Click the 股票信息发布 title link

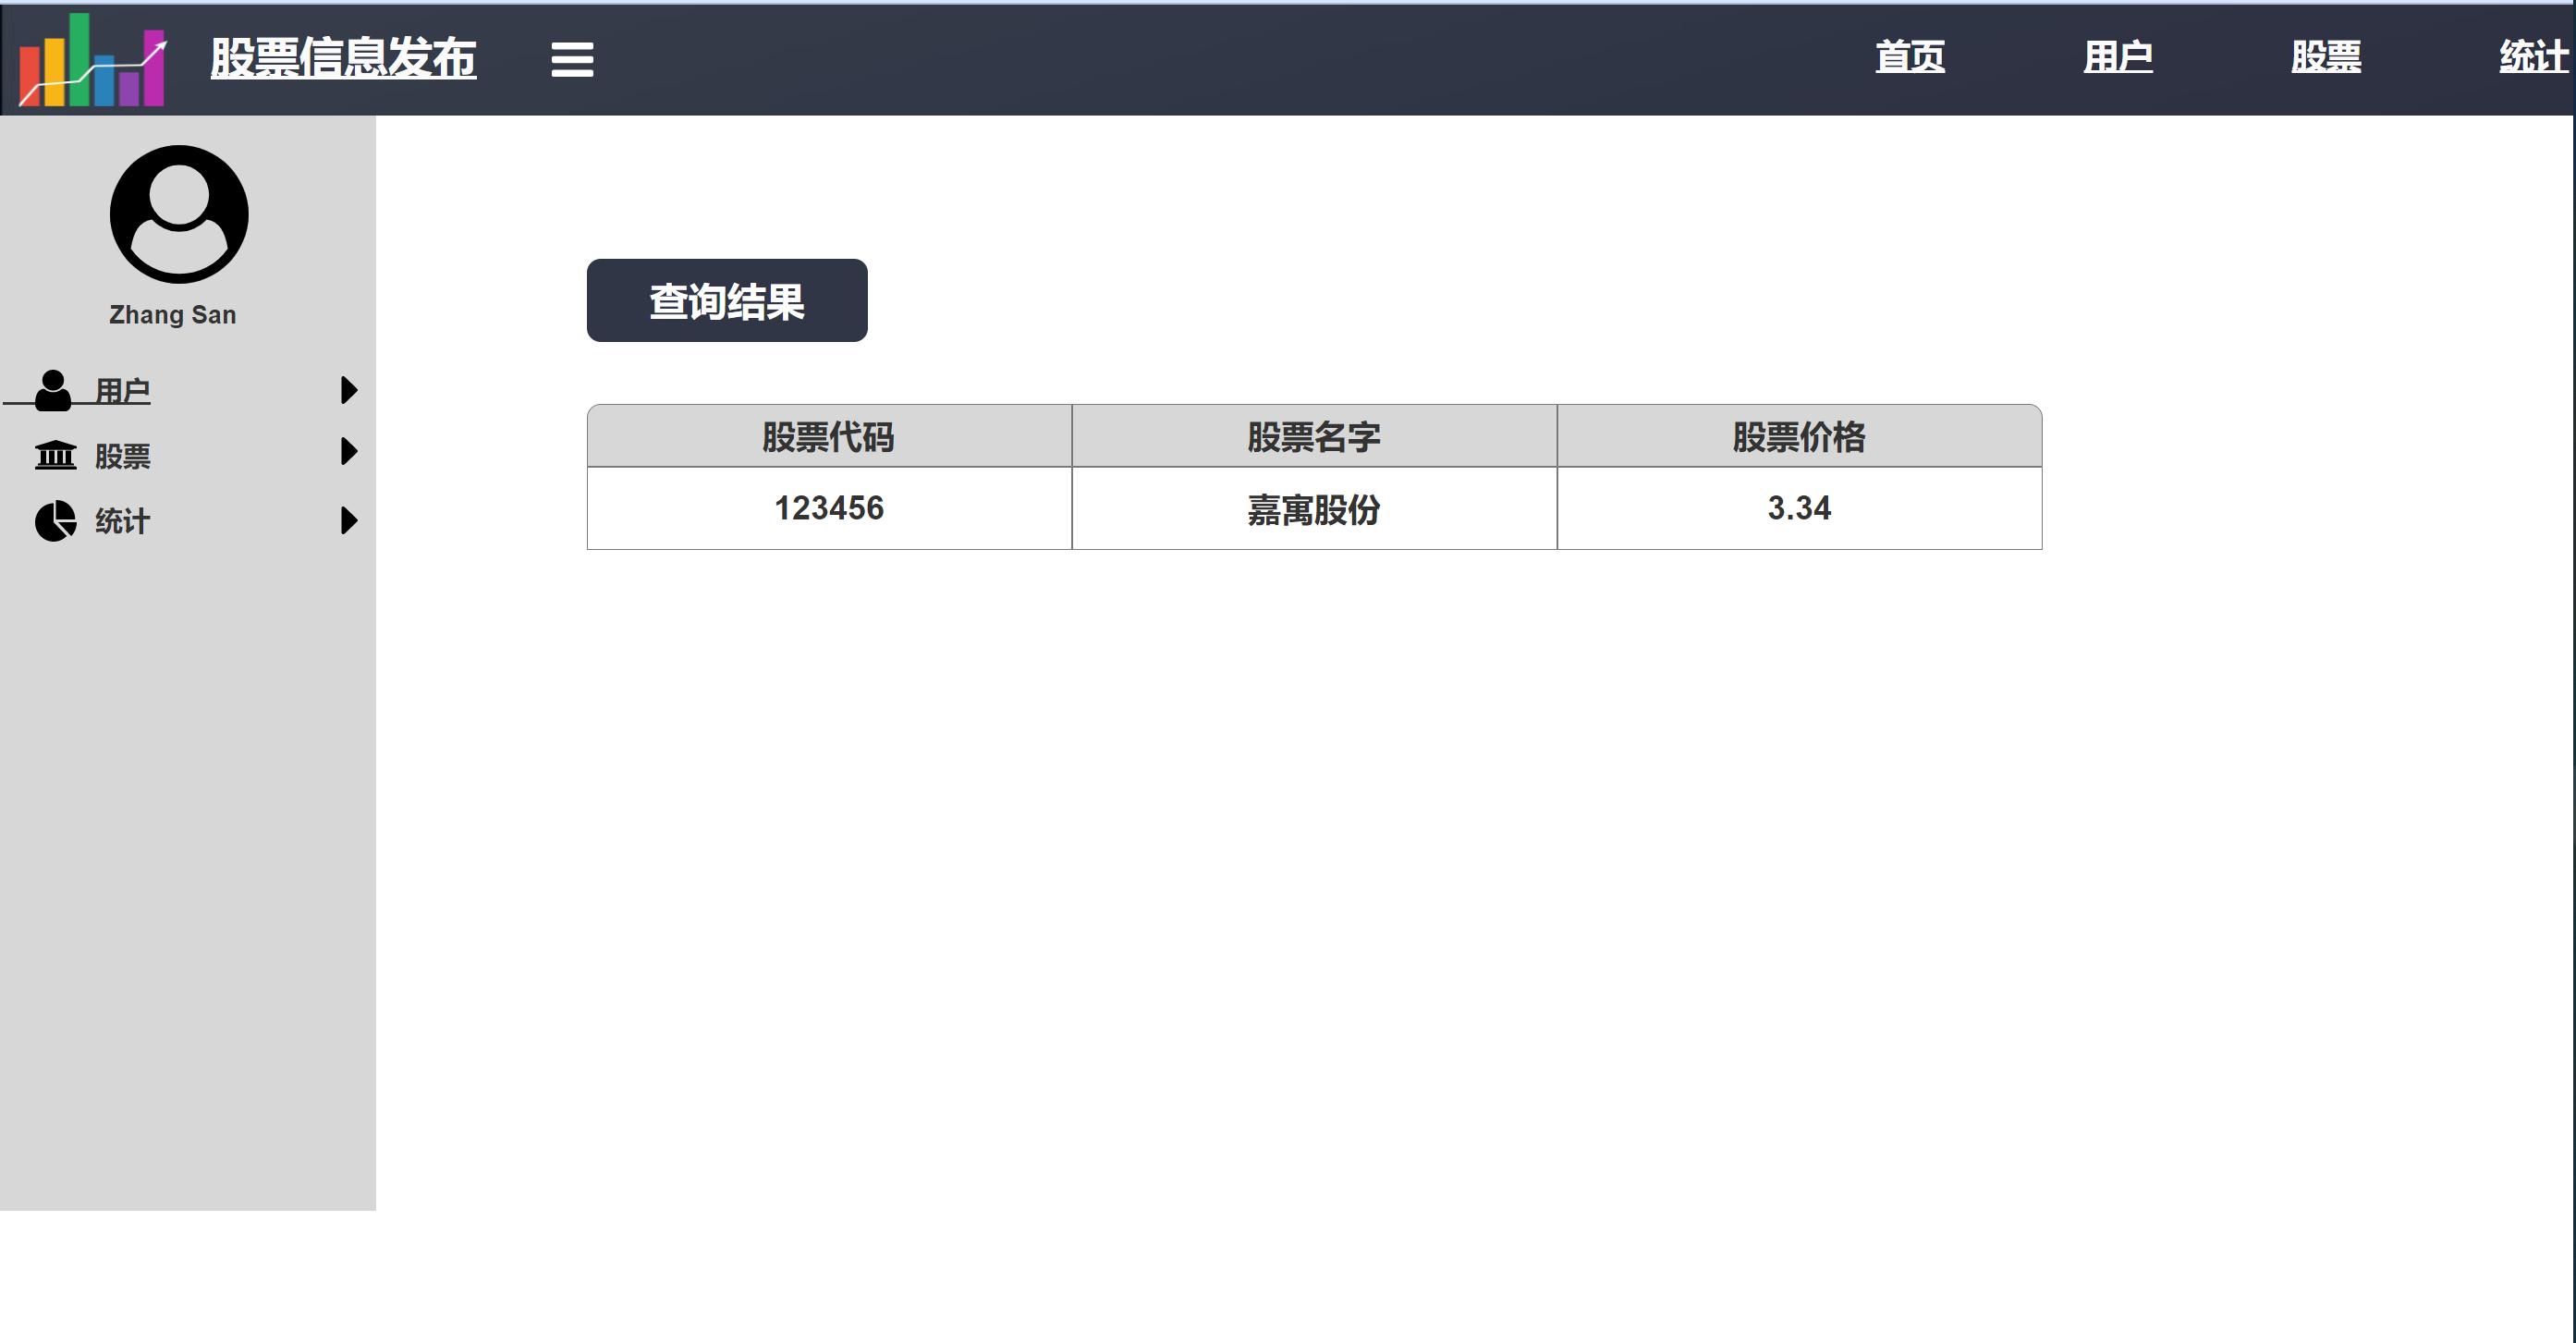click(343, 58)
